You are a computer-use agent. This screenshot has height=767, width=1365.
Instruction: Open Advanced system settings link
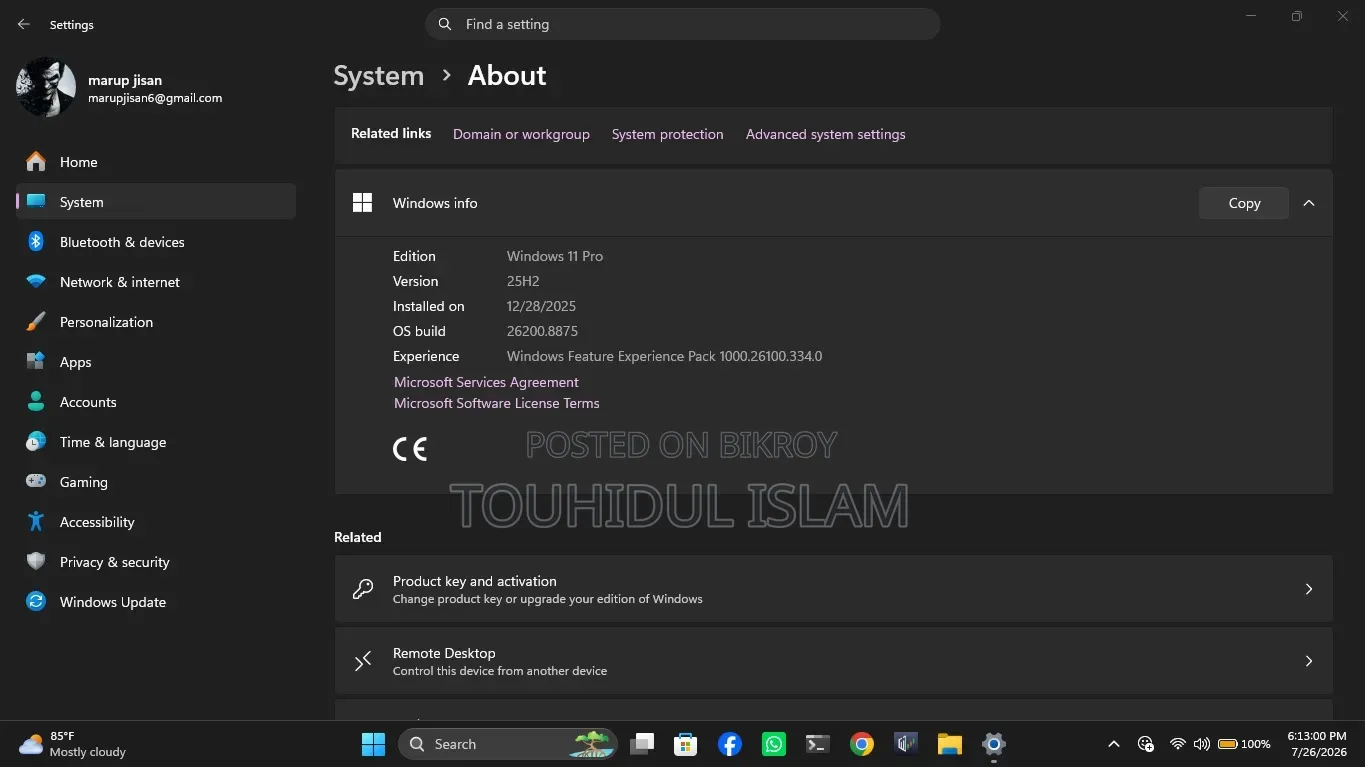coord(826,134)
